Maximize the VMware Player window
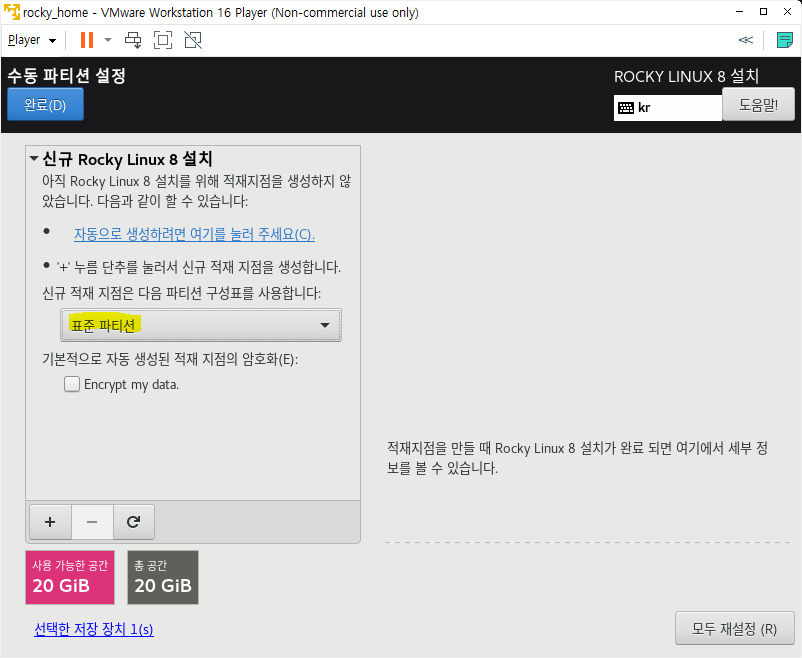This screenshot has height=658, width=802. pyautogui.click(x=763, y=12)
